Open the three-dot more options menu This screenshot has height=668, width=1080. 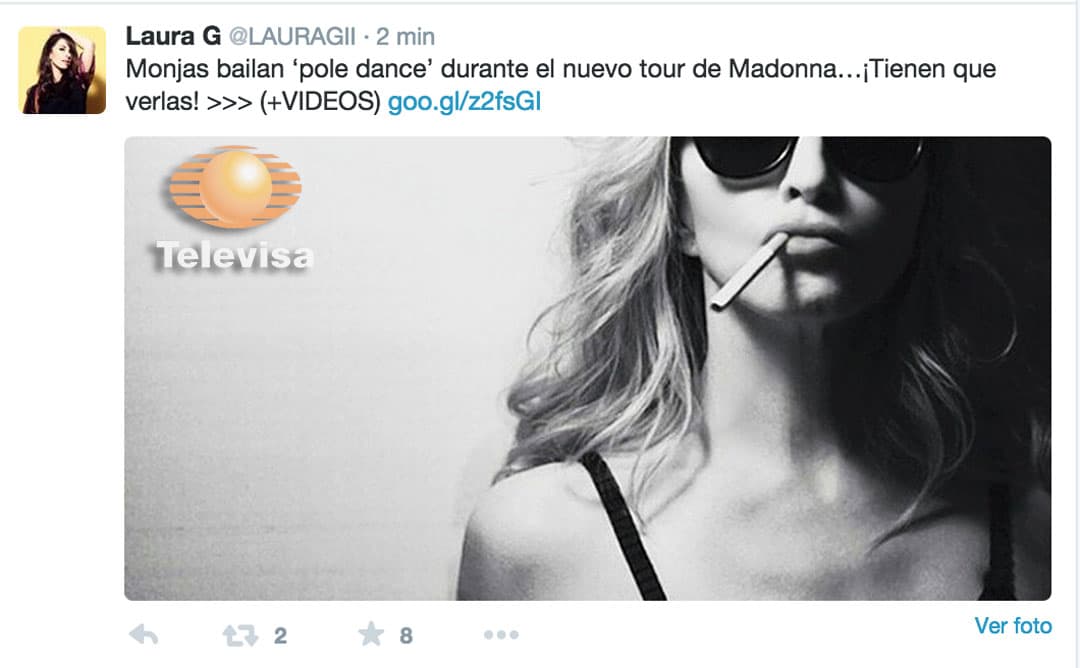point(501,634)
